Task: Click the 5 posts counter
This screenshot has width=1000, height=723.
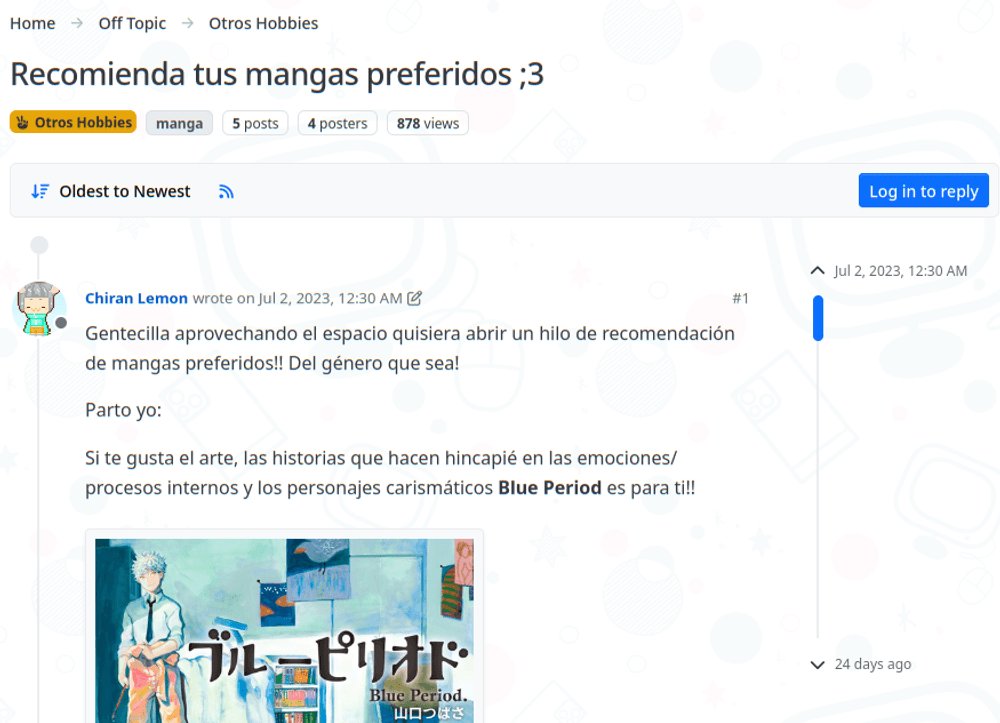Action: pos(255,123)
